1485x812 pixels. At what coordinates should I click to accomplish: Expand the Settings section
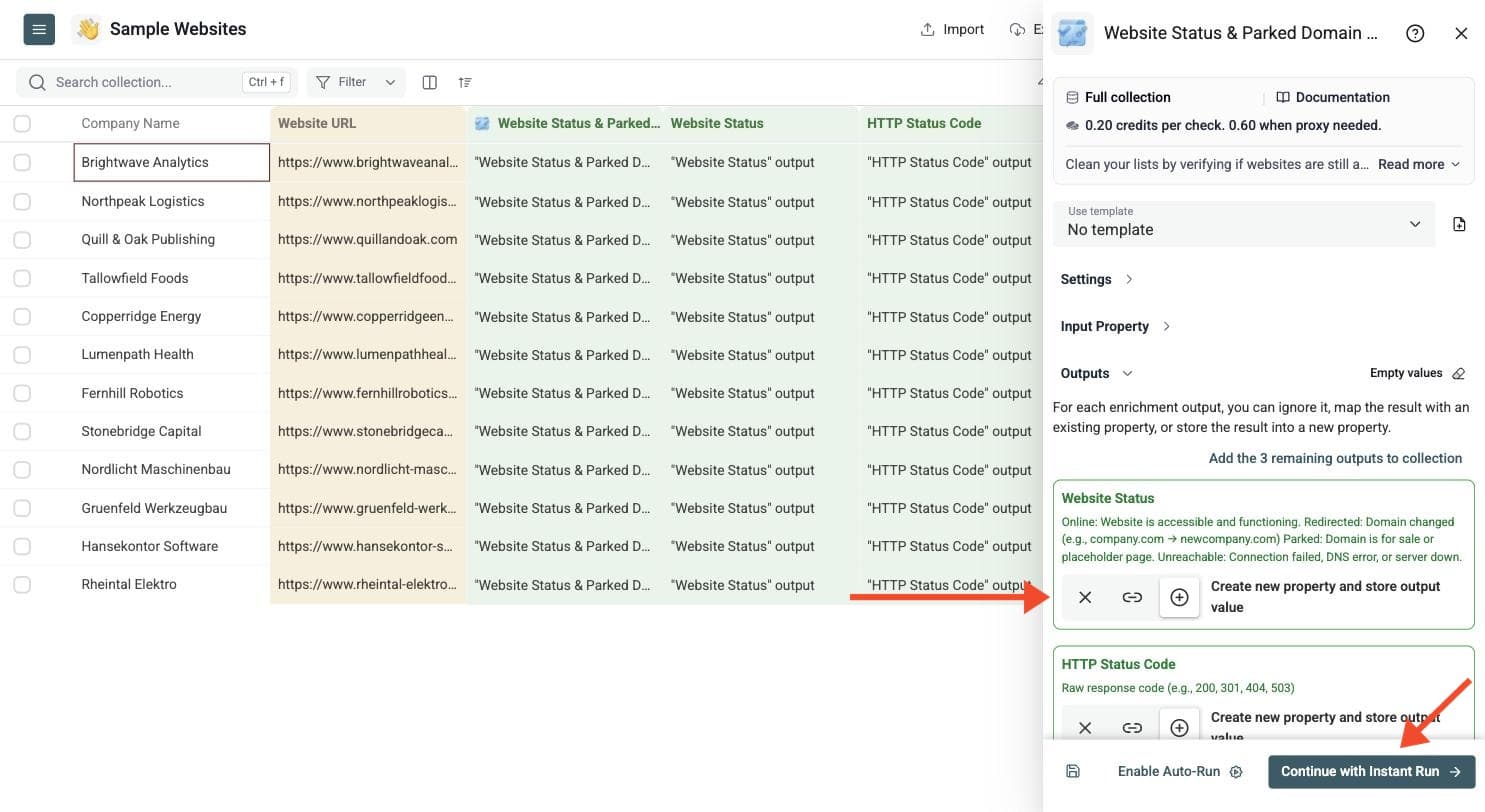point(1097,279)
